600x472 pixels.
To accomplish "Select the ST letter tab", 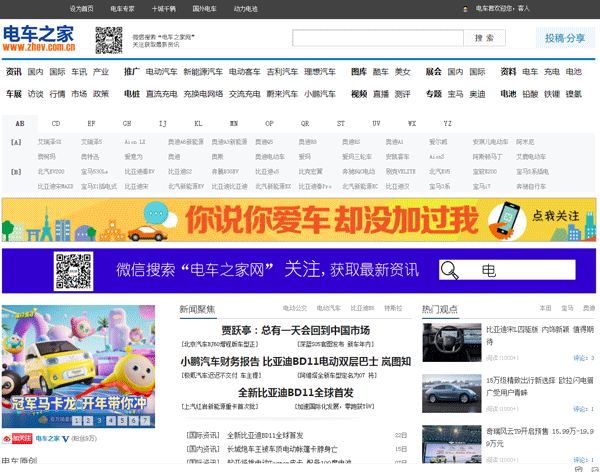I will (341, 123).
